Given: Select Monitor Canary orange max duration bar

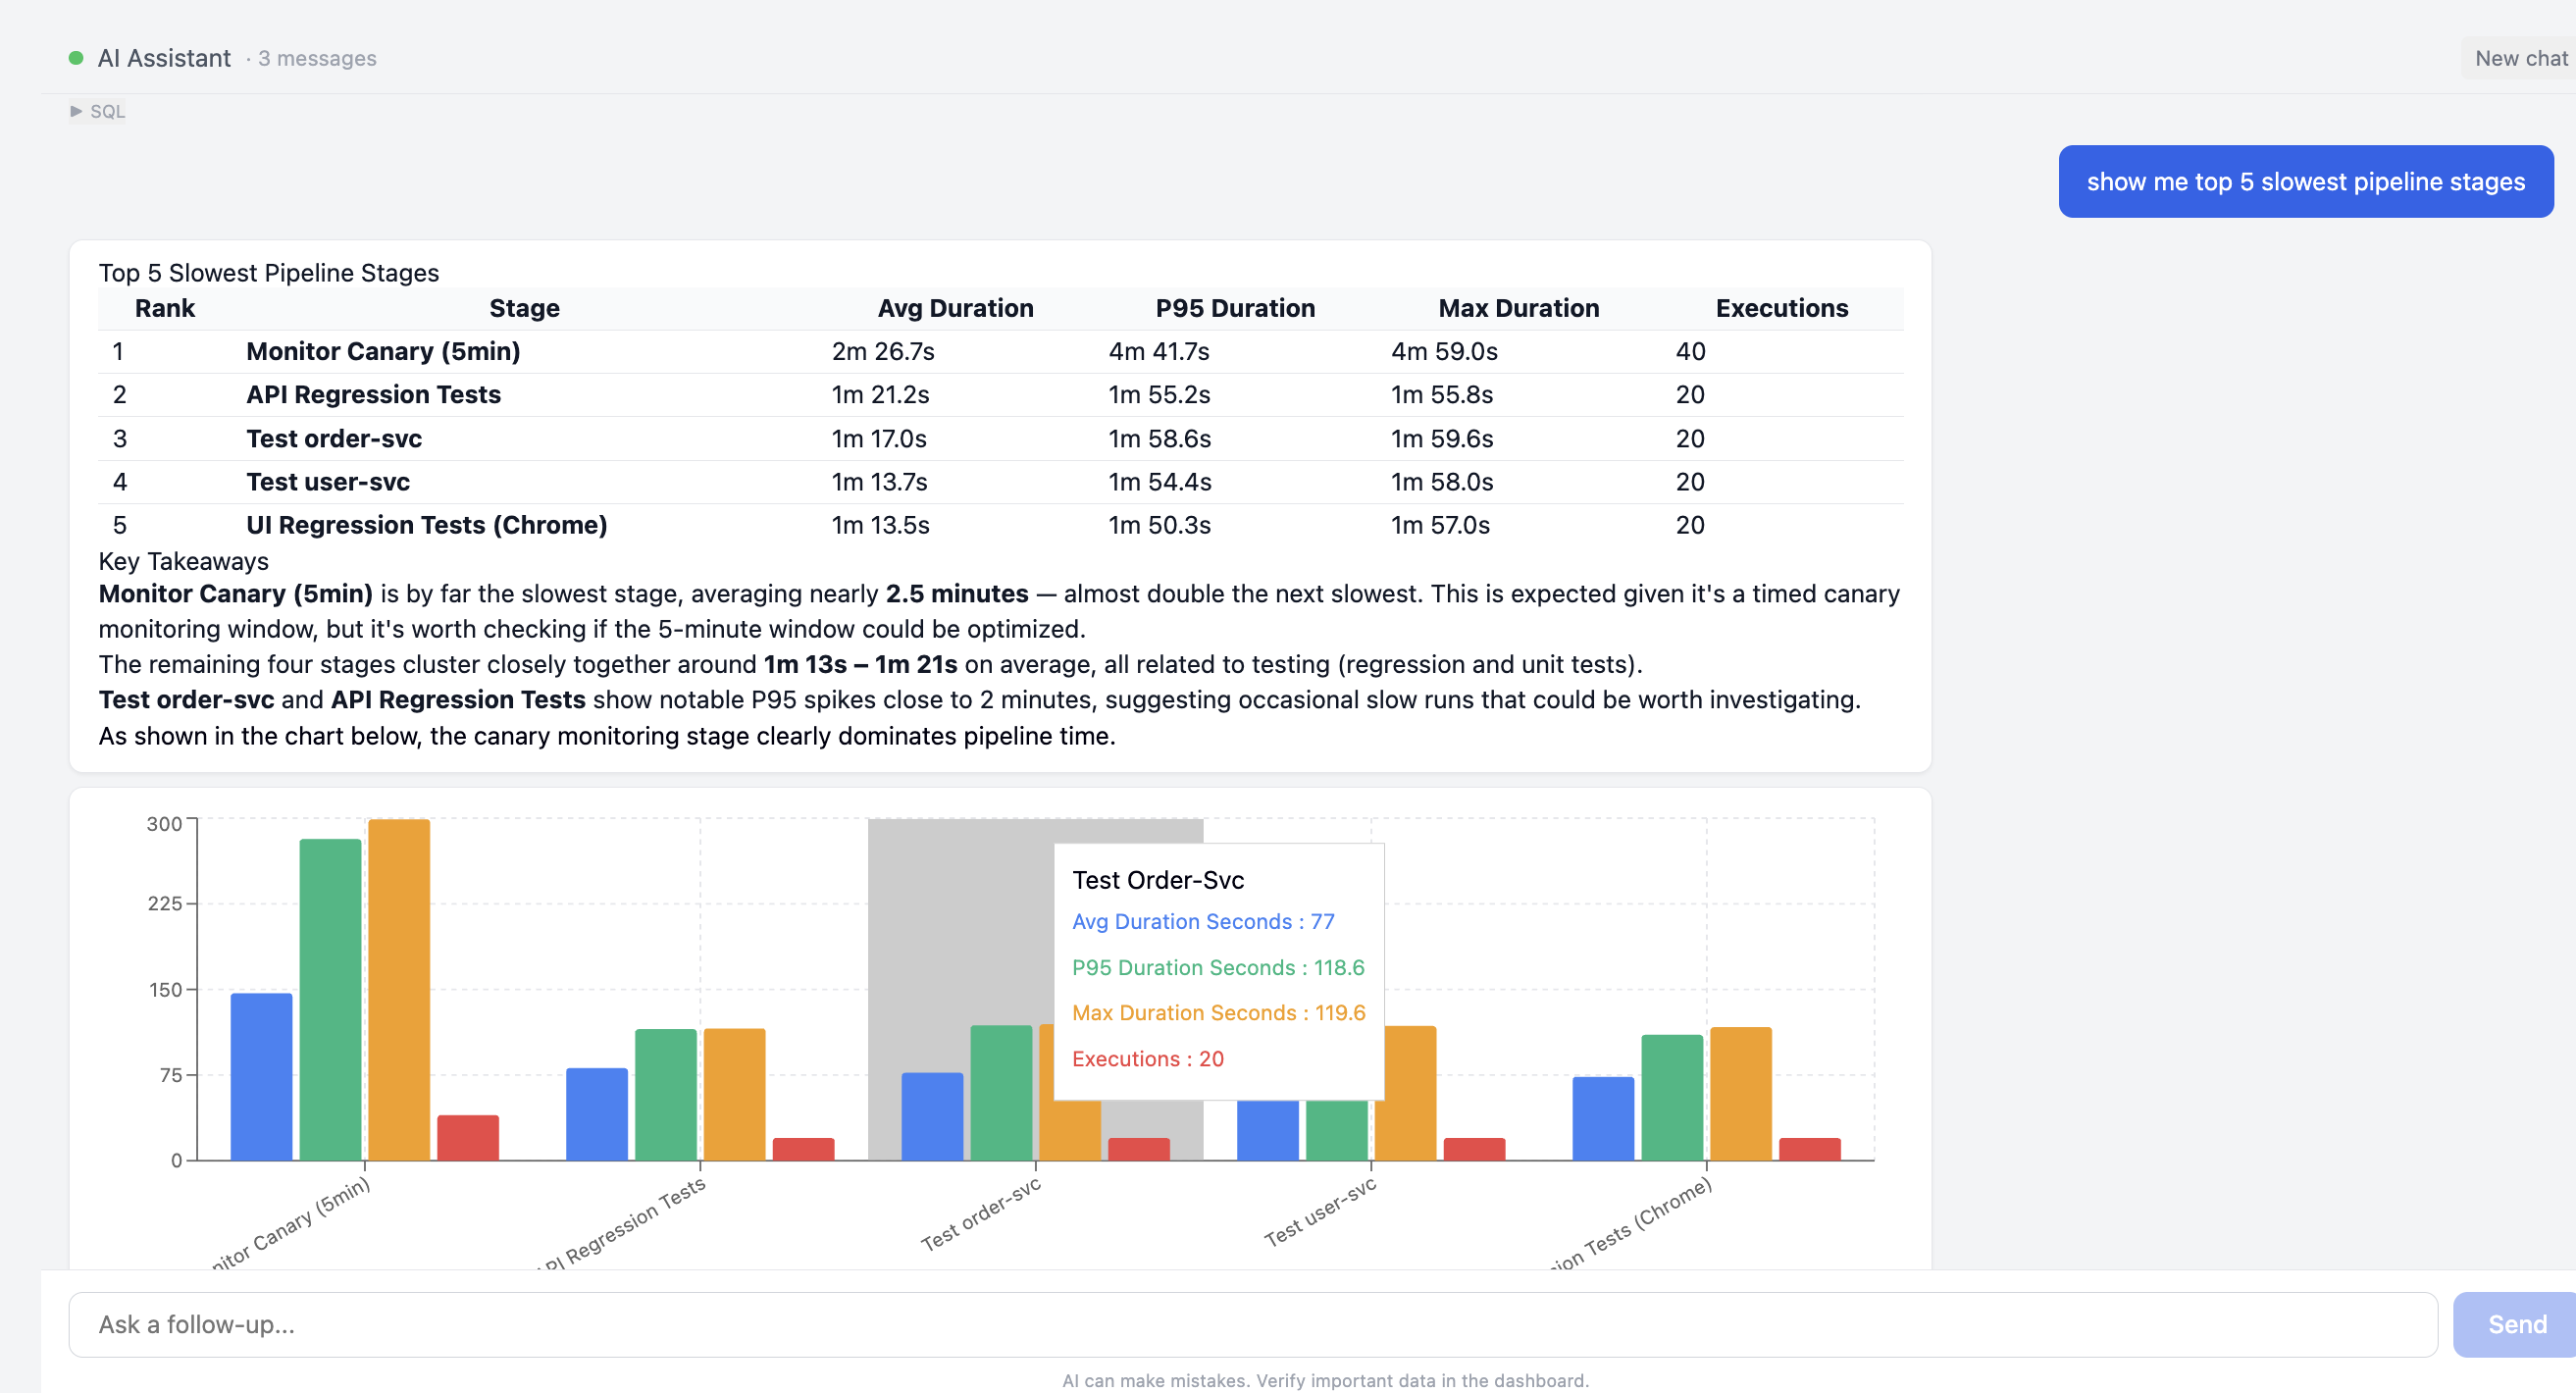Looking at the screenshot, I should tap(399, 989).
